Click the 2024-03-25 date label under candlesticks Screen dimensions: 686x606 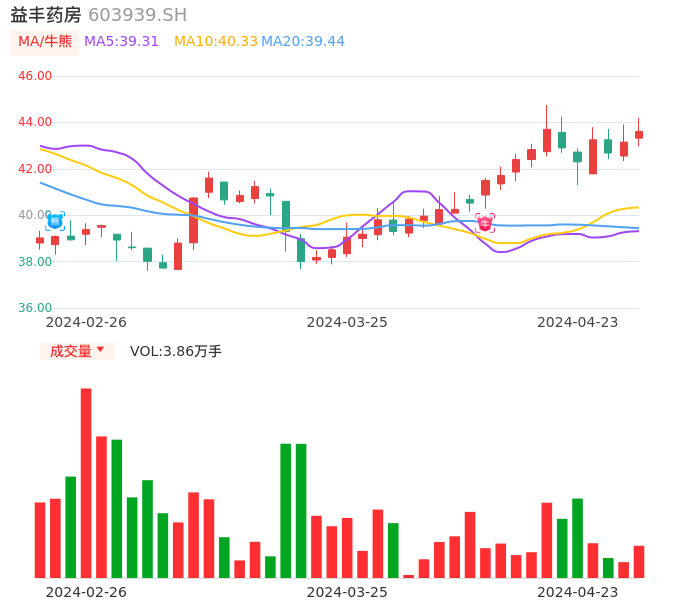point(347,322)
